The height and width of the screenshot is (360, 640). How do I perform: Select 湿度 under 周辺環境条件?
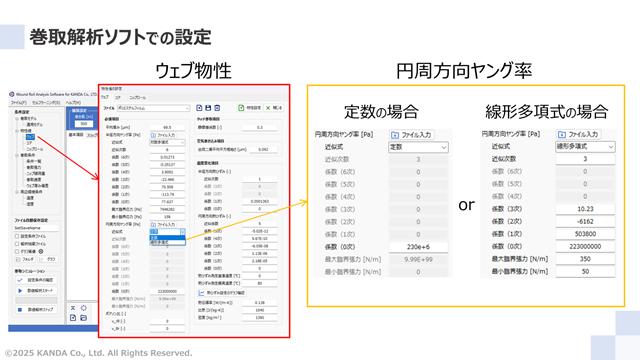click(x=30, y=204)
